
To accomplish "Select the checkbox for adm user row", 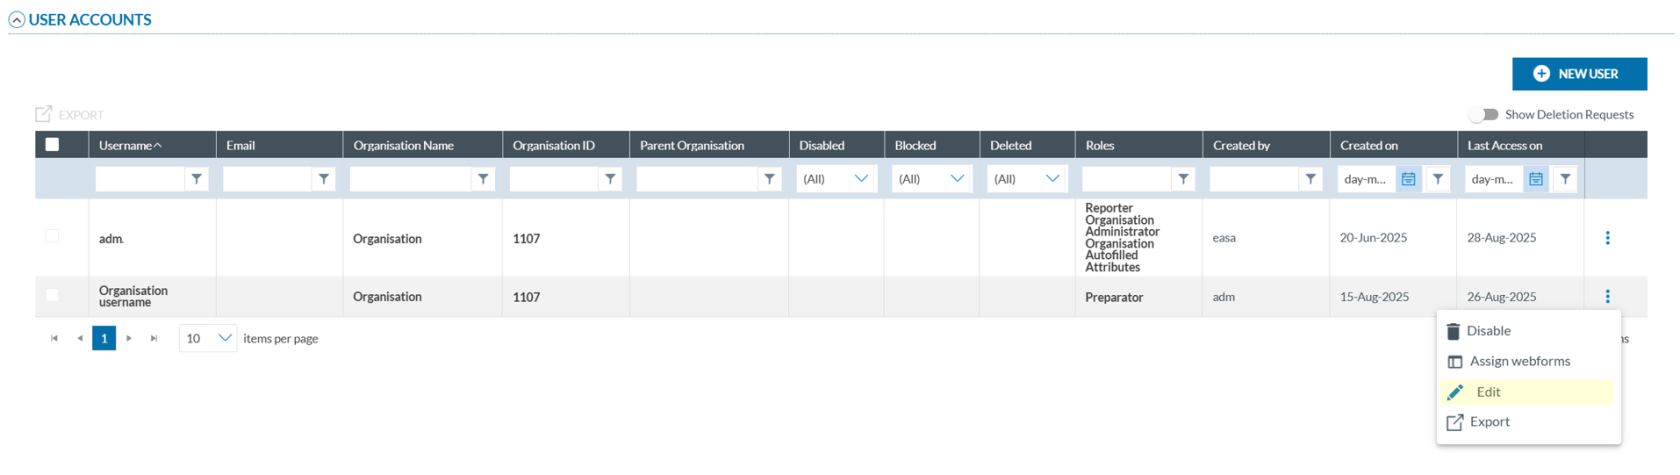I will point(52,236).
